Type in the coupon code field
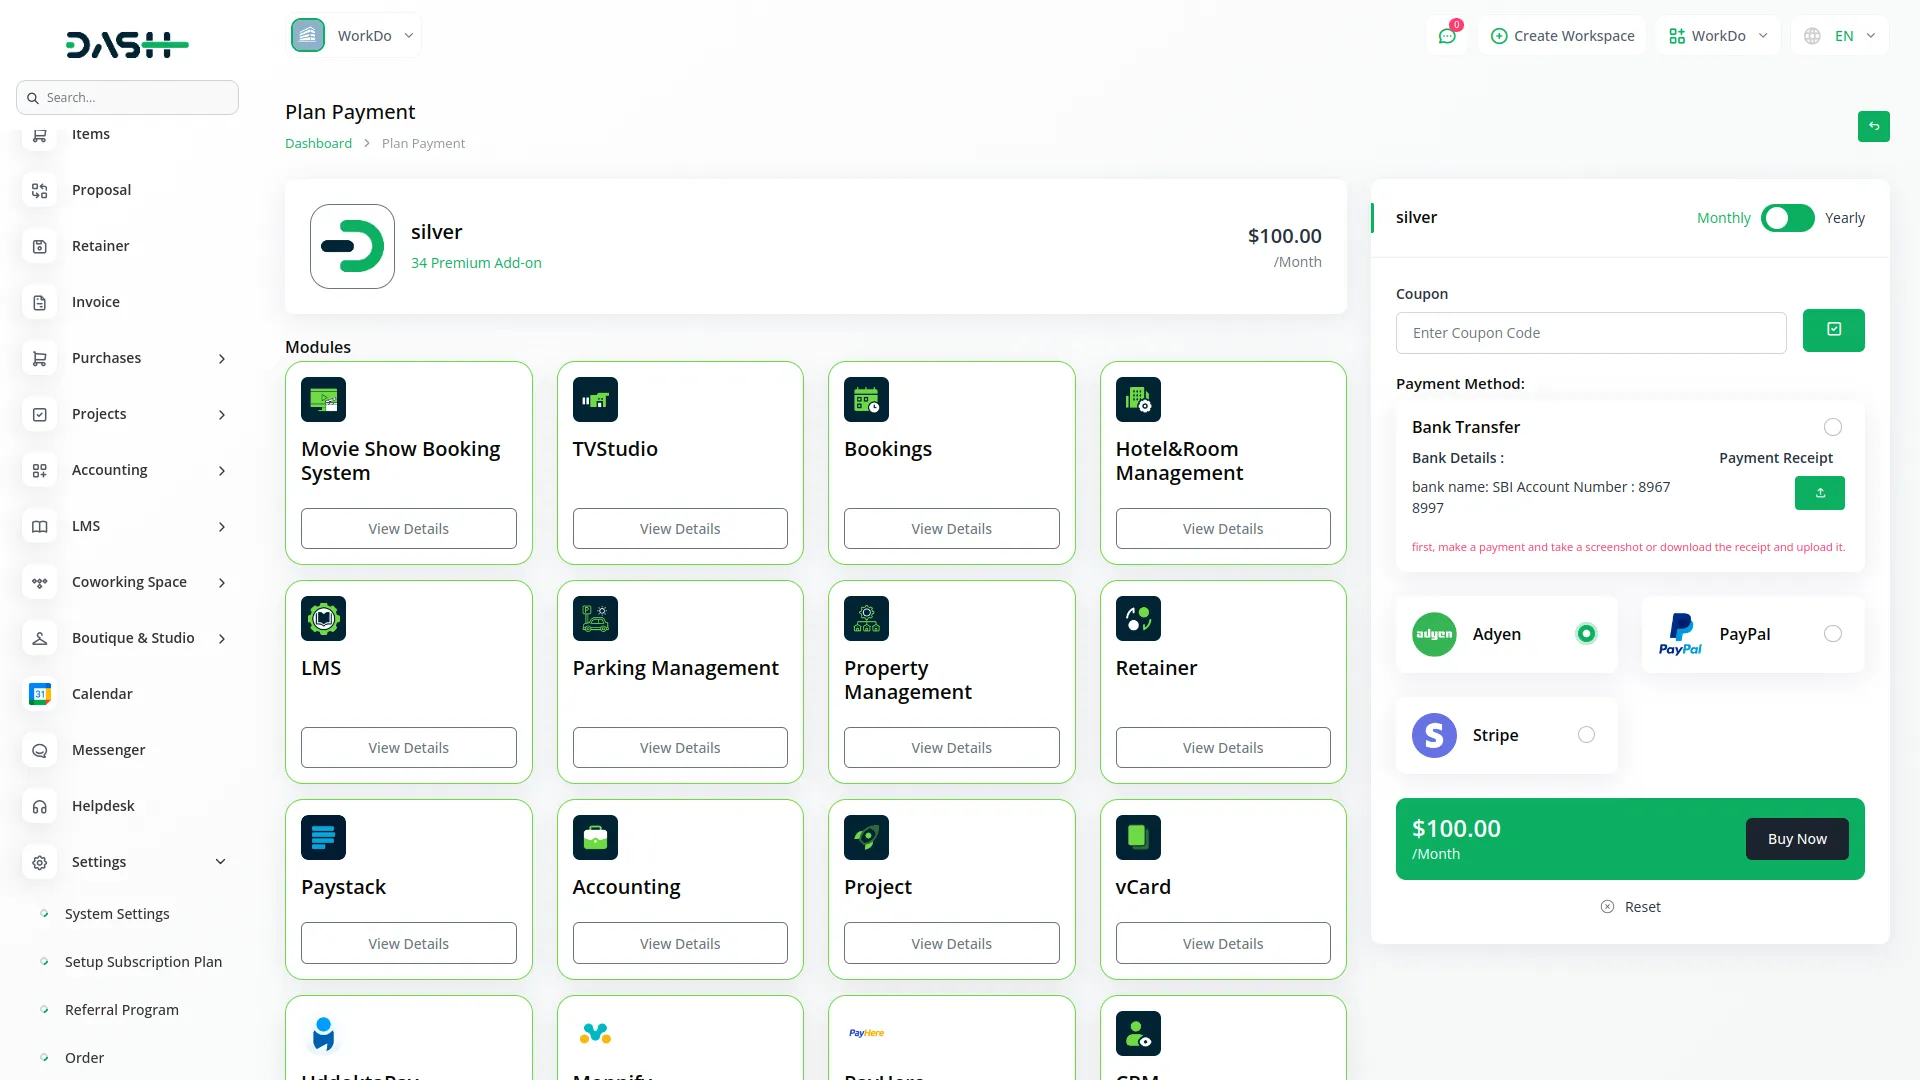 click(x=1591, y=332)
